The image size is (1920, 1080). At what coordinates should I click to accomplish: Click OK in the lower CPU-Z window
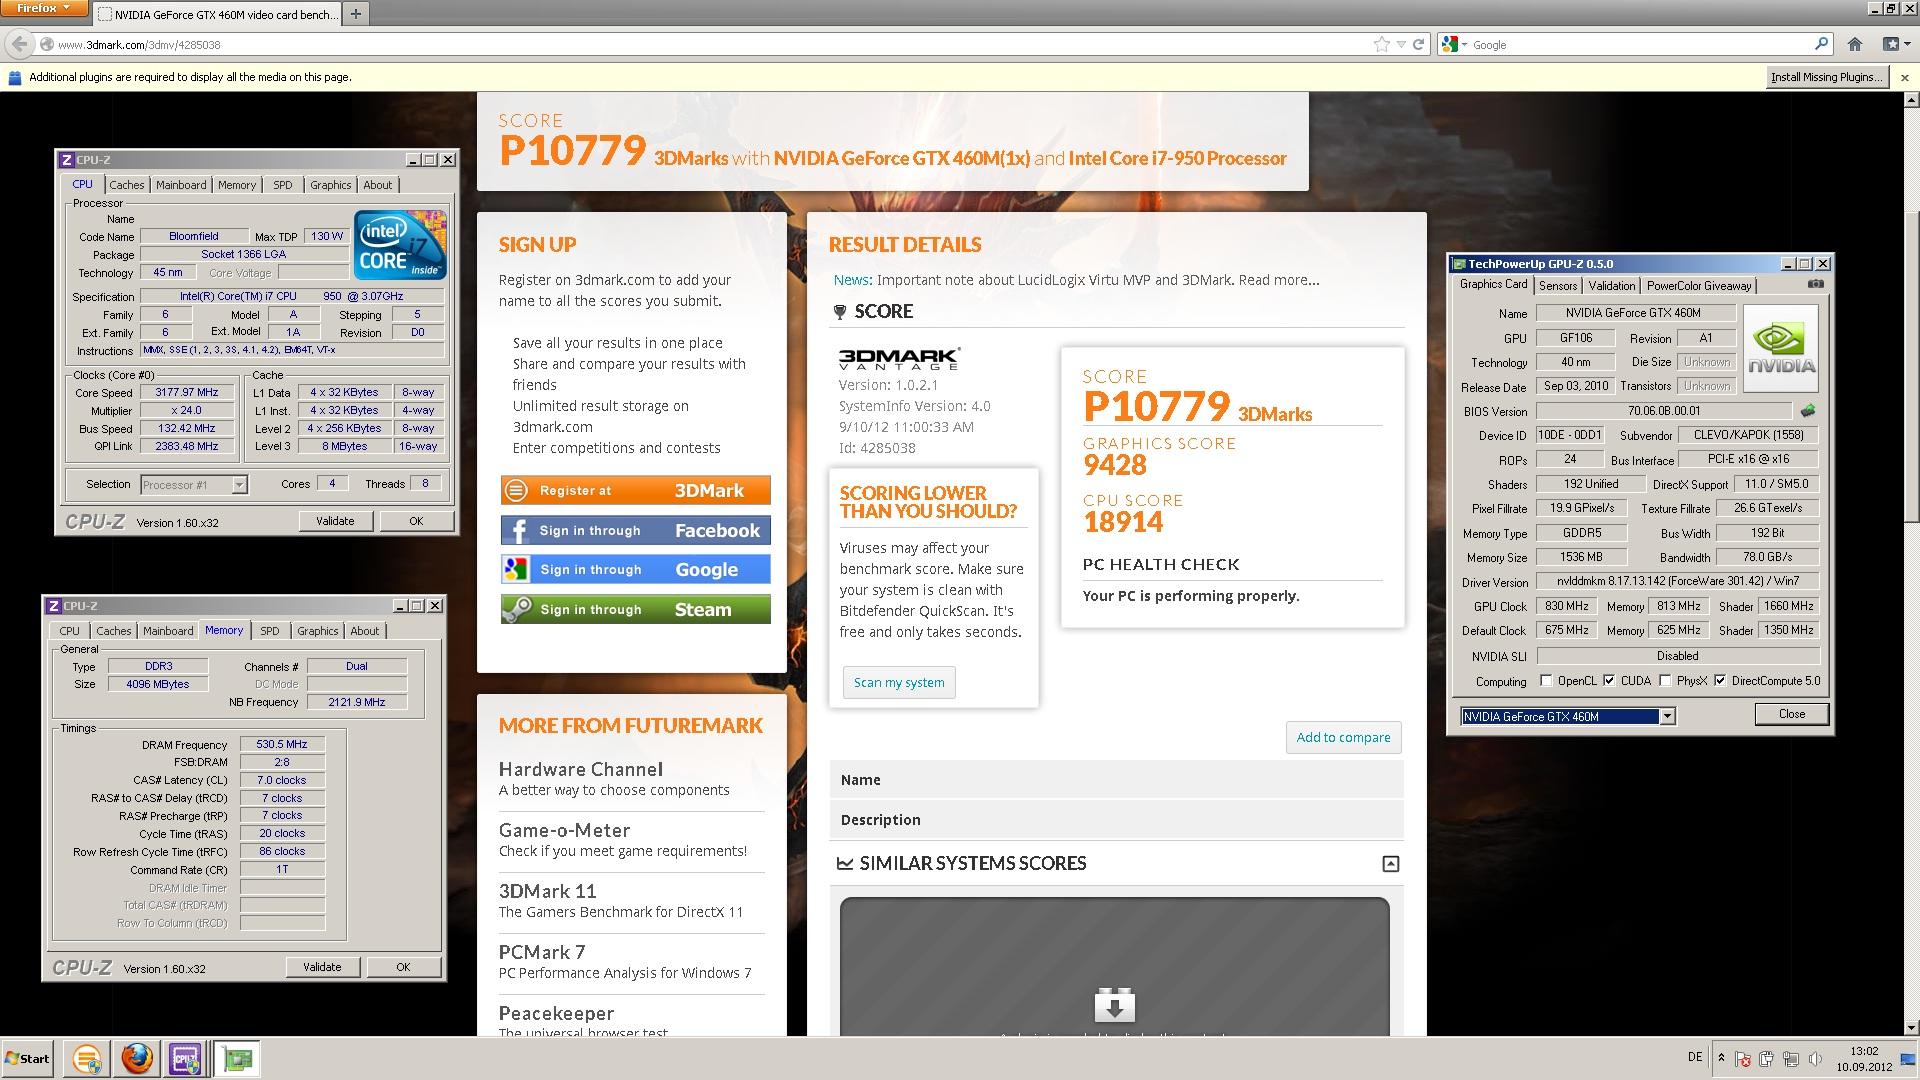(x=403, y=967)
